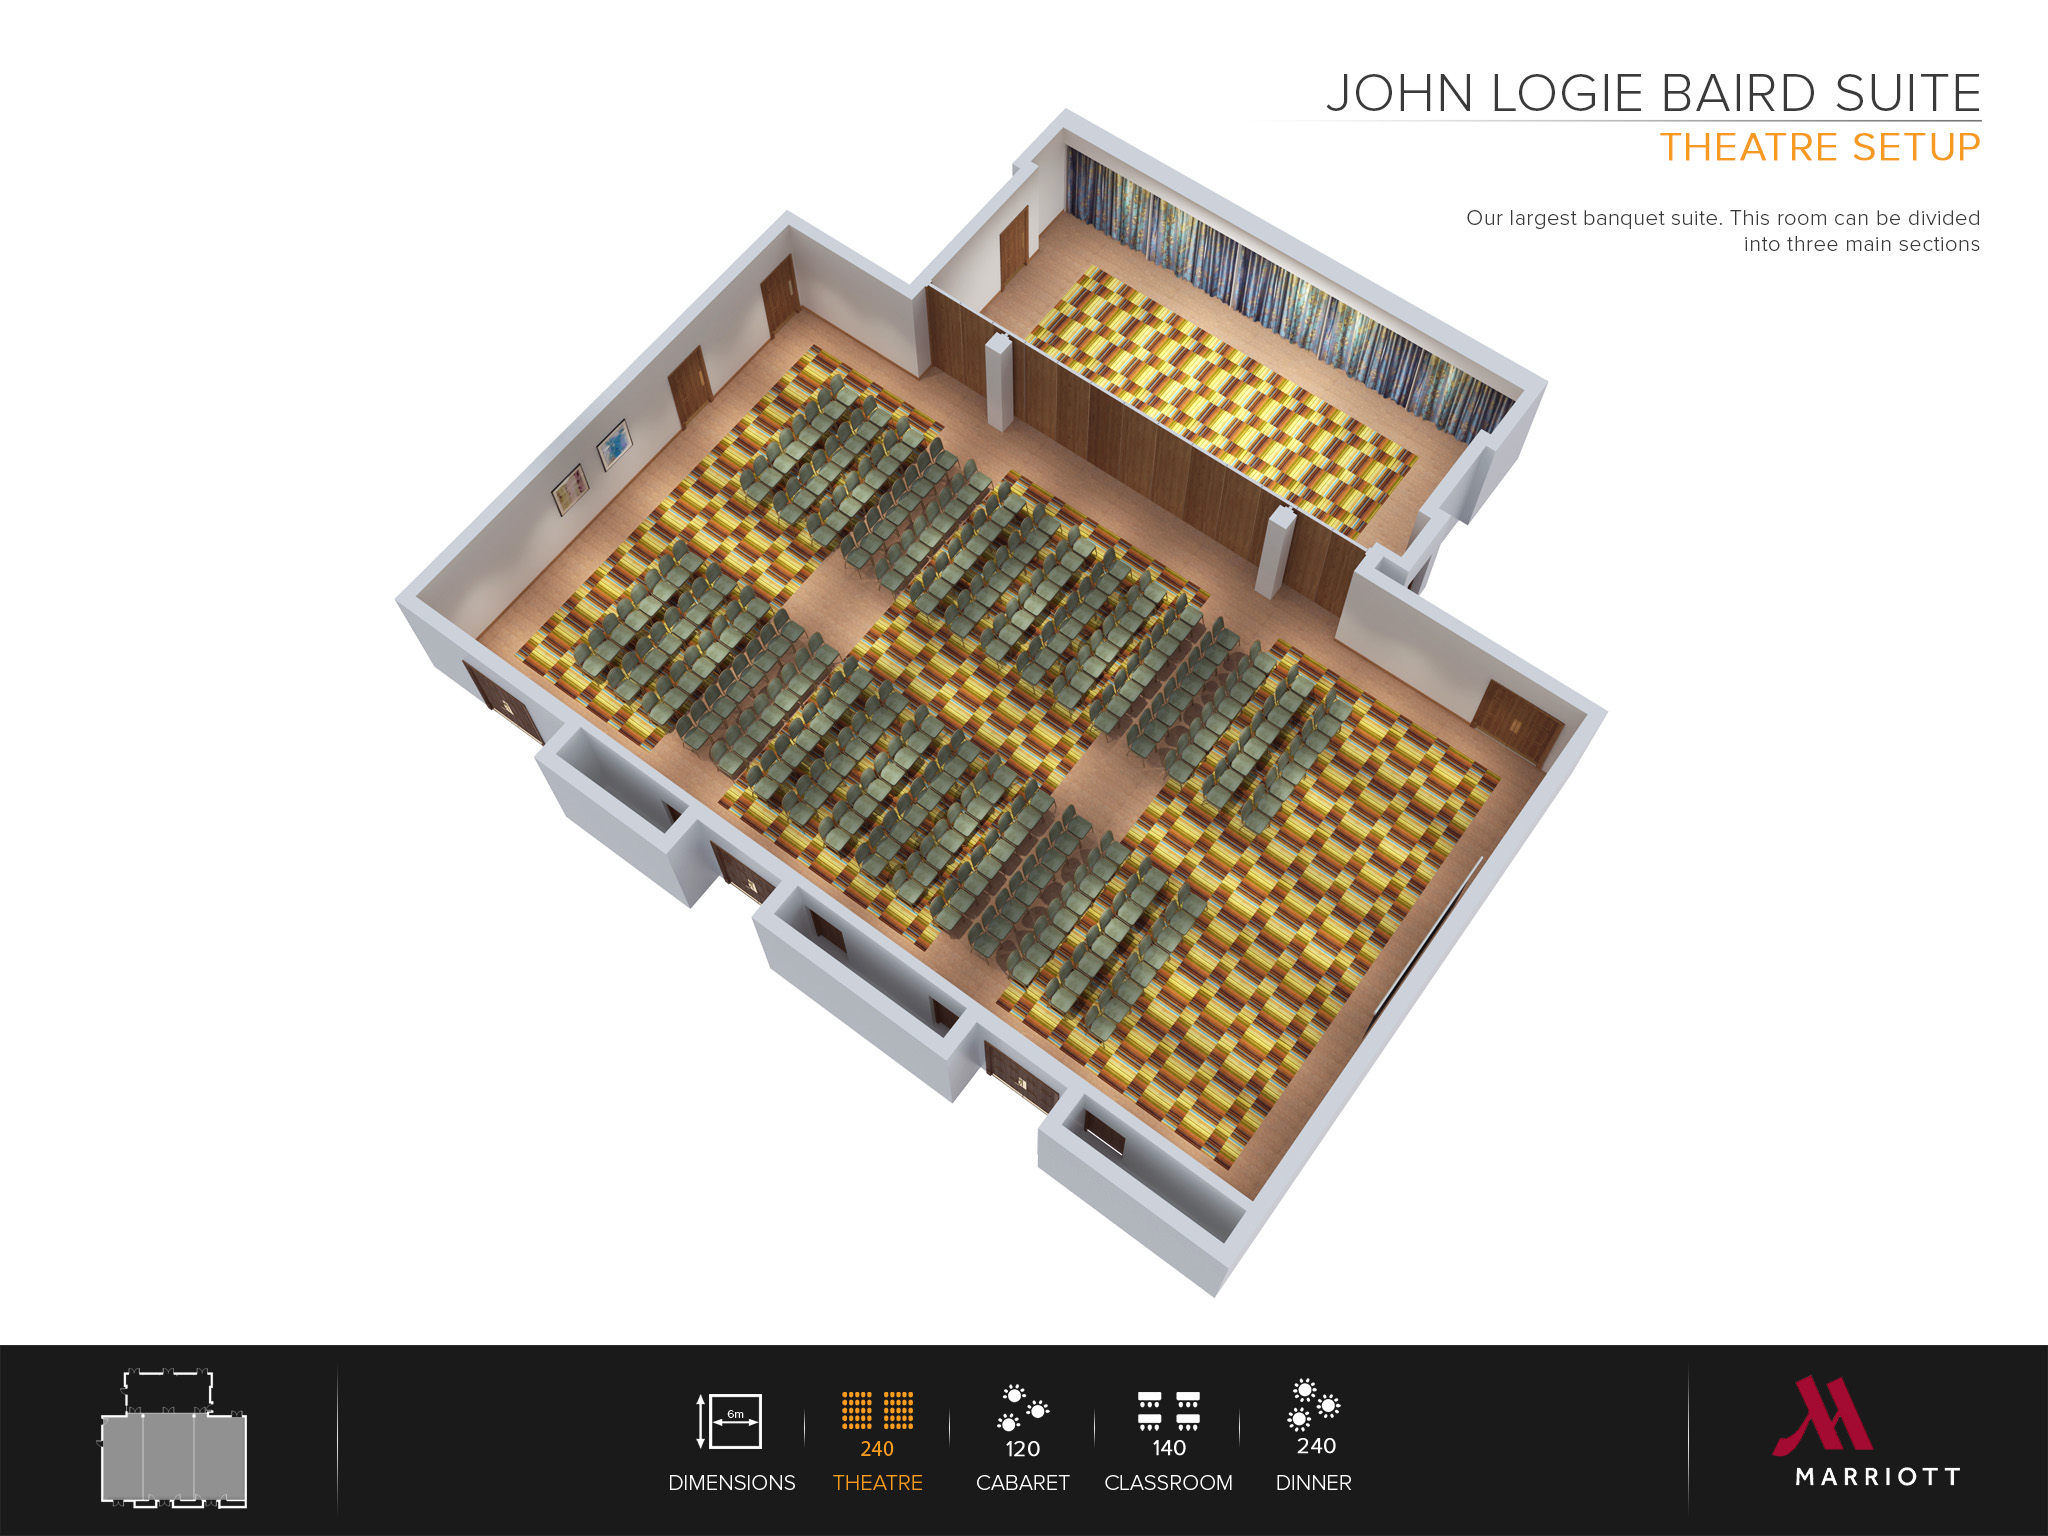Select the middle section of the mini floor plan
Image resolution: width=2048 pixels, height=1536 pixels.
tap(168, 1458)
